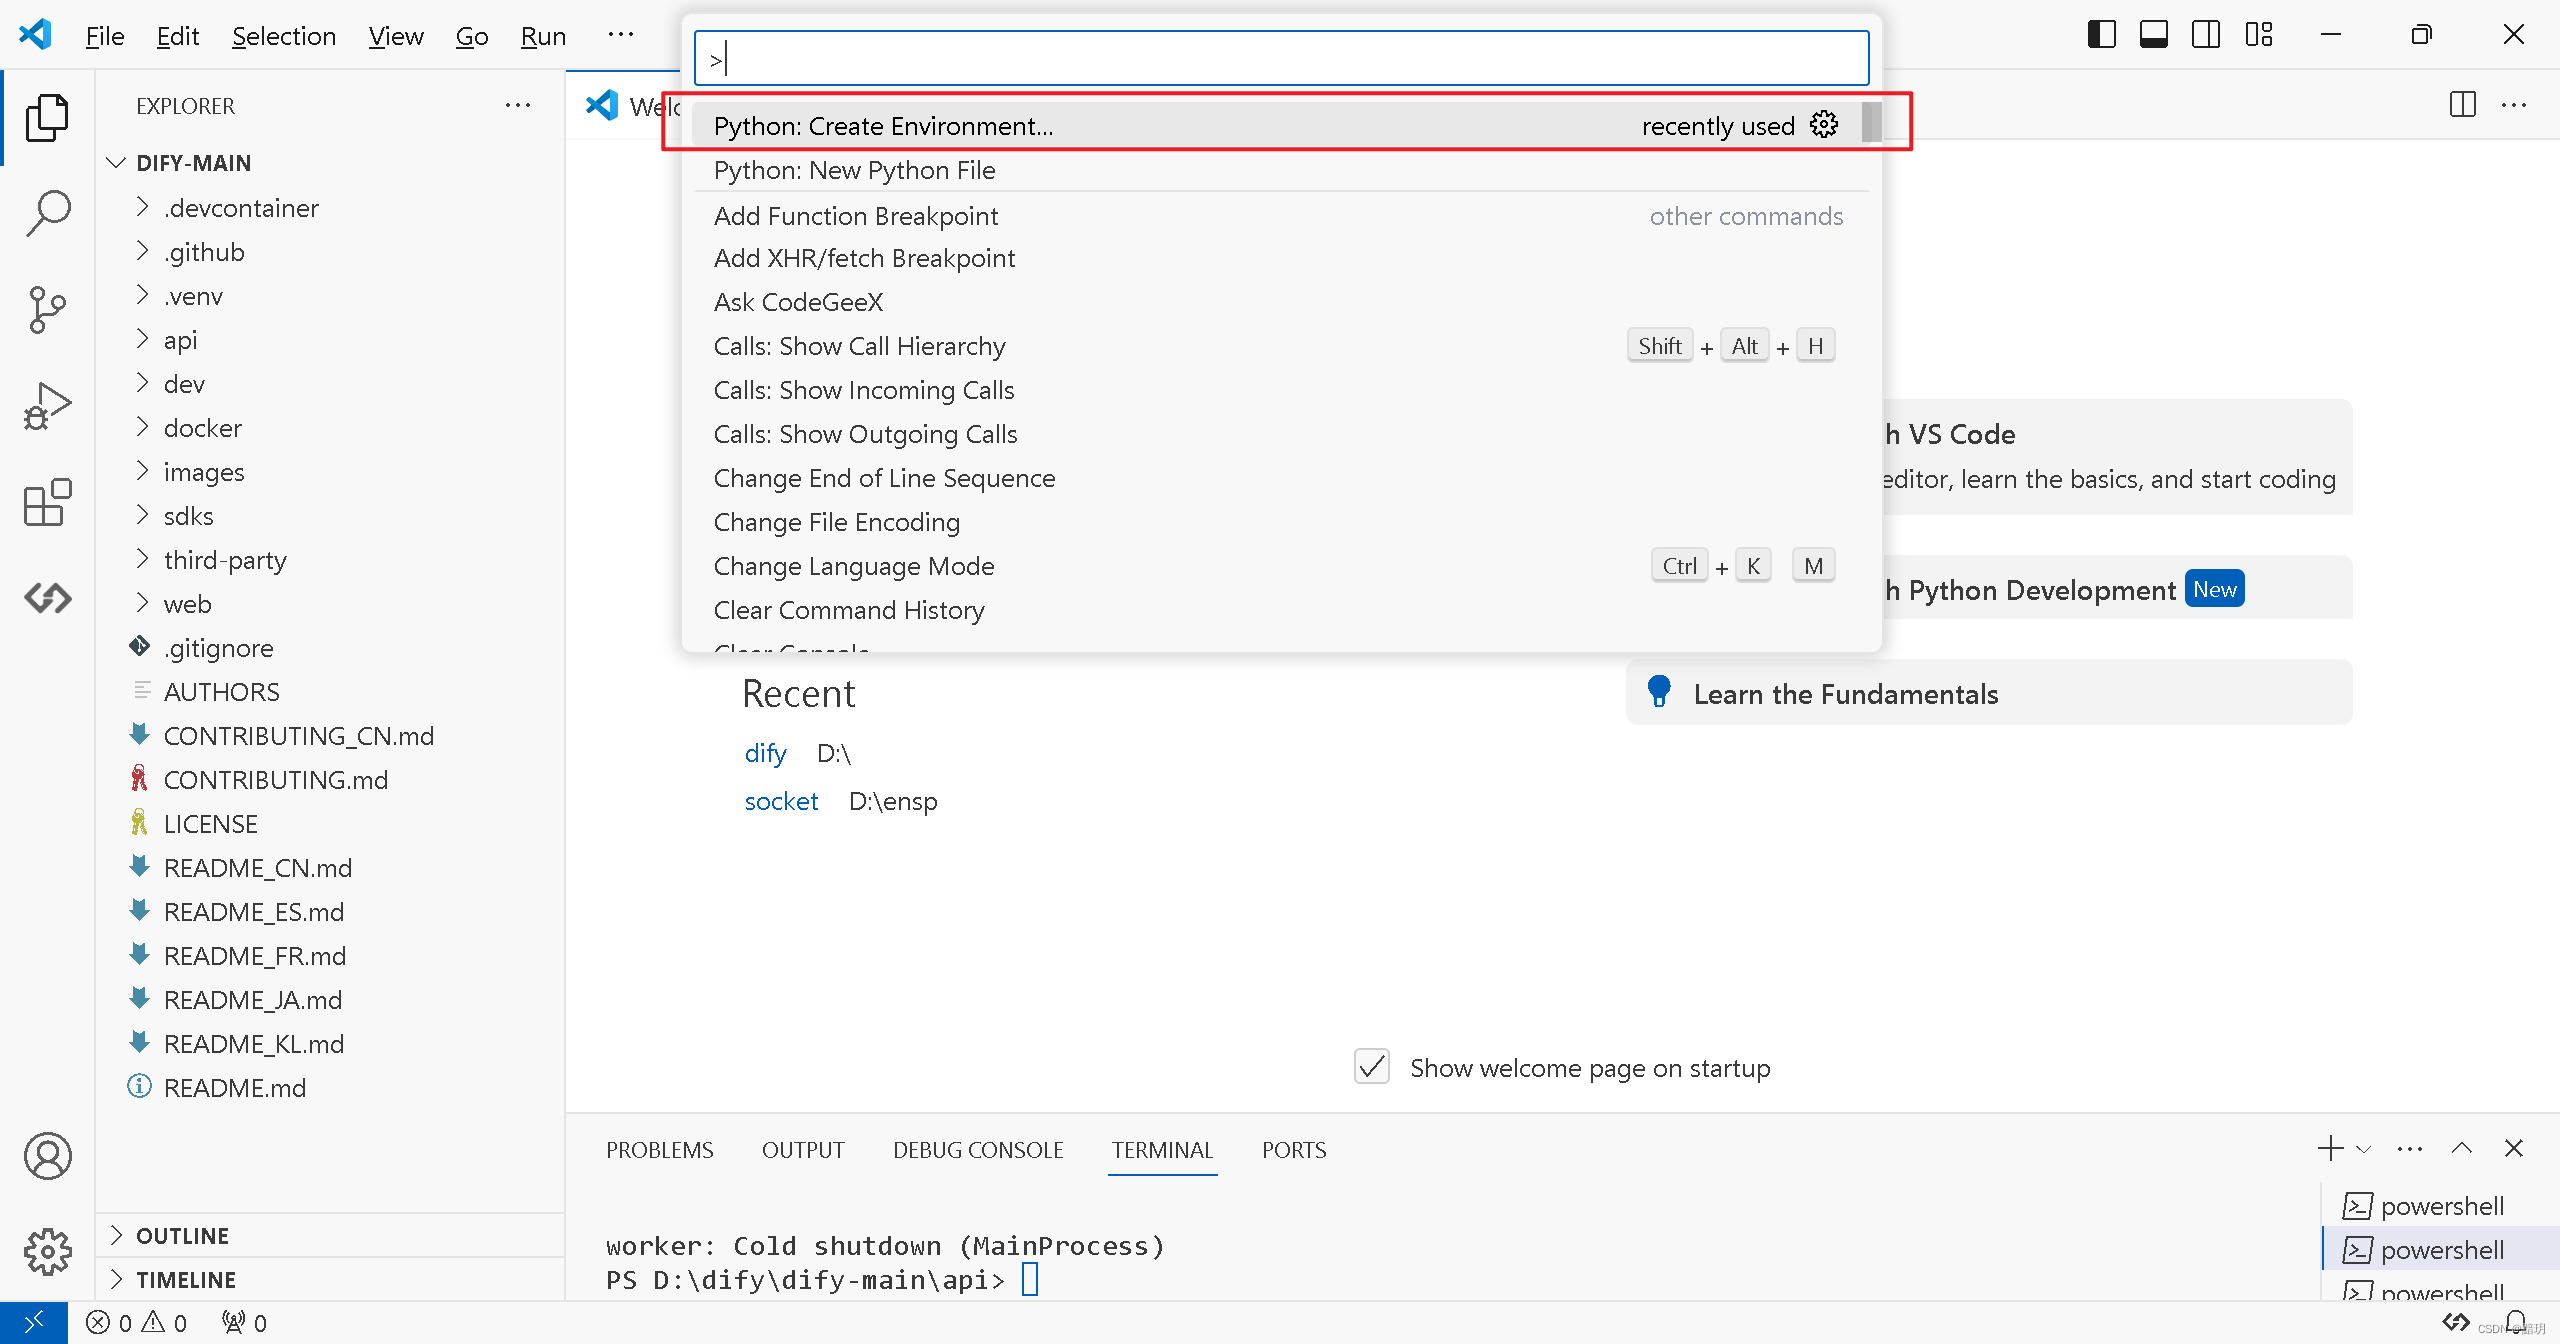2560x1344 pixels.
Task: Open the new terminal dropdown arrow
Action: [x=2364, y=1149]
